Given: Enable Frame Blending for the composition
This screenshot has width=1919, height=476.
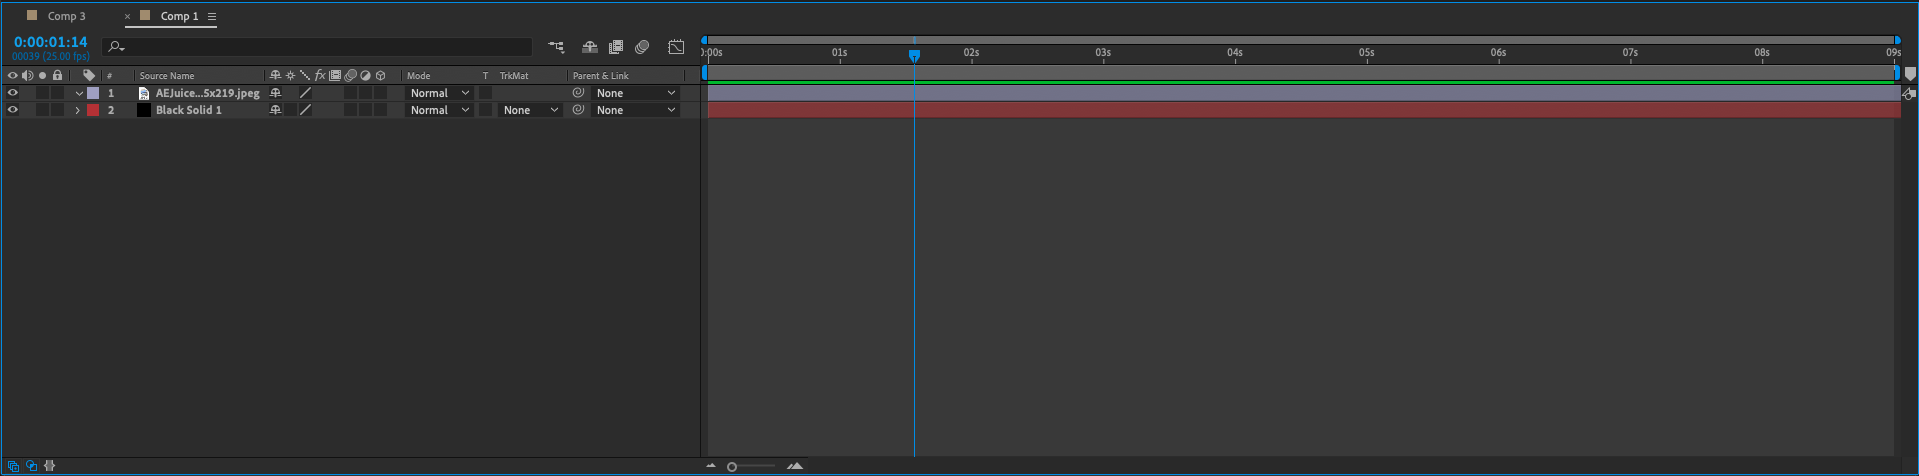Looking at the screenshot, I should (616, 47).
